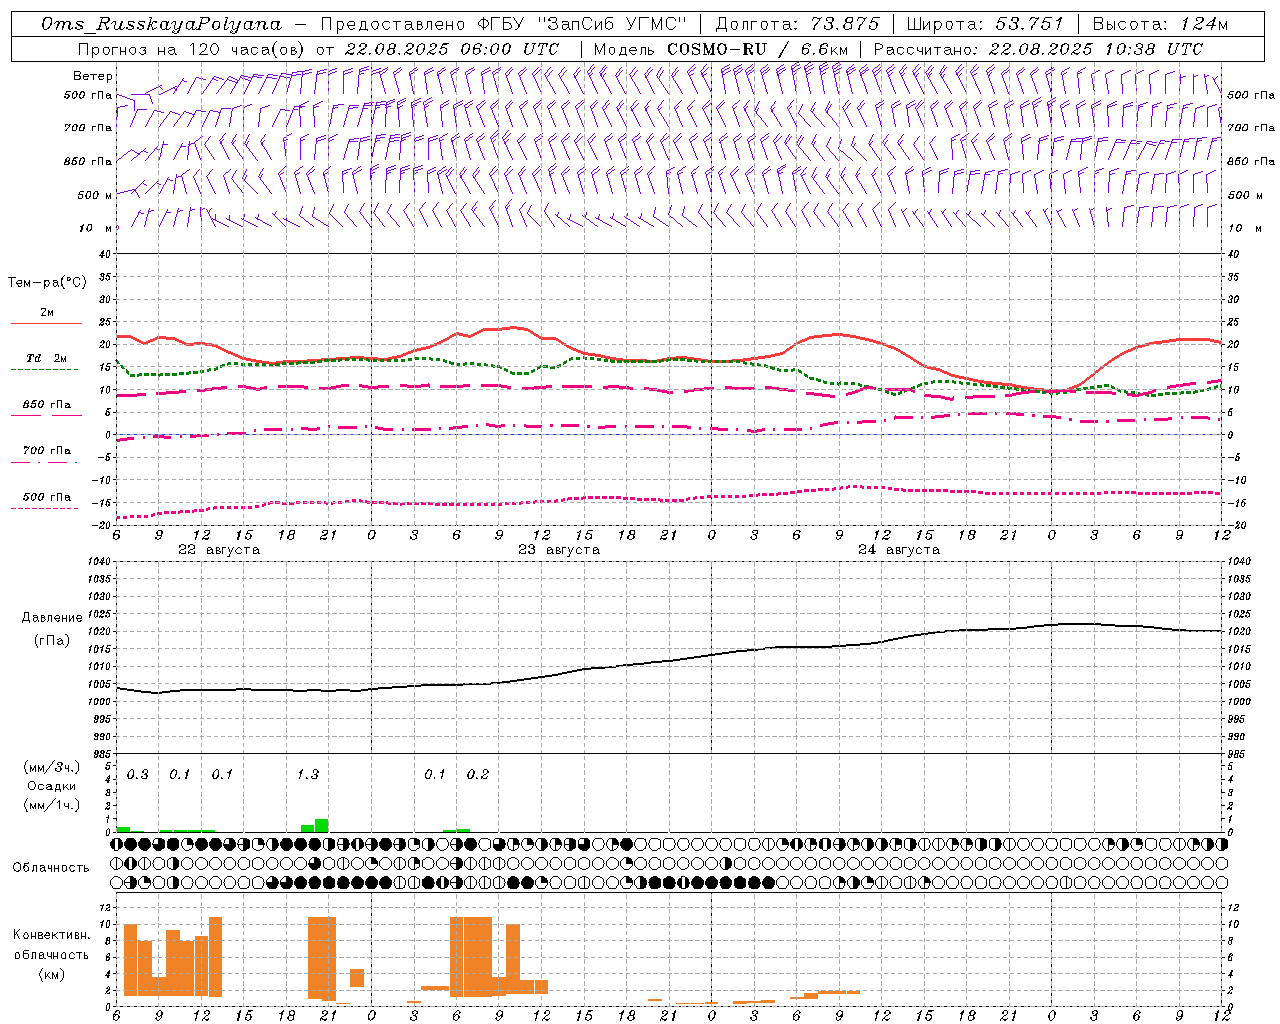Image resolution: width=1280 pixels, height=1024 pixels.
Task: Click the station title Oms_RusskayaPolyana
Action: click(x=161, y=24)
